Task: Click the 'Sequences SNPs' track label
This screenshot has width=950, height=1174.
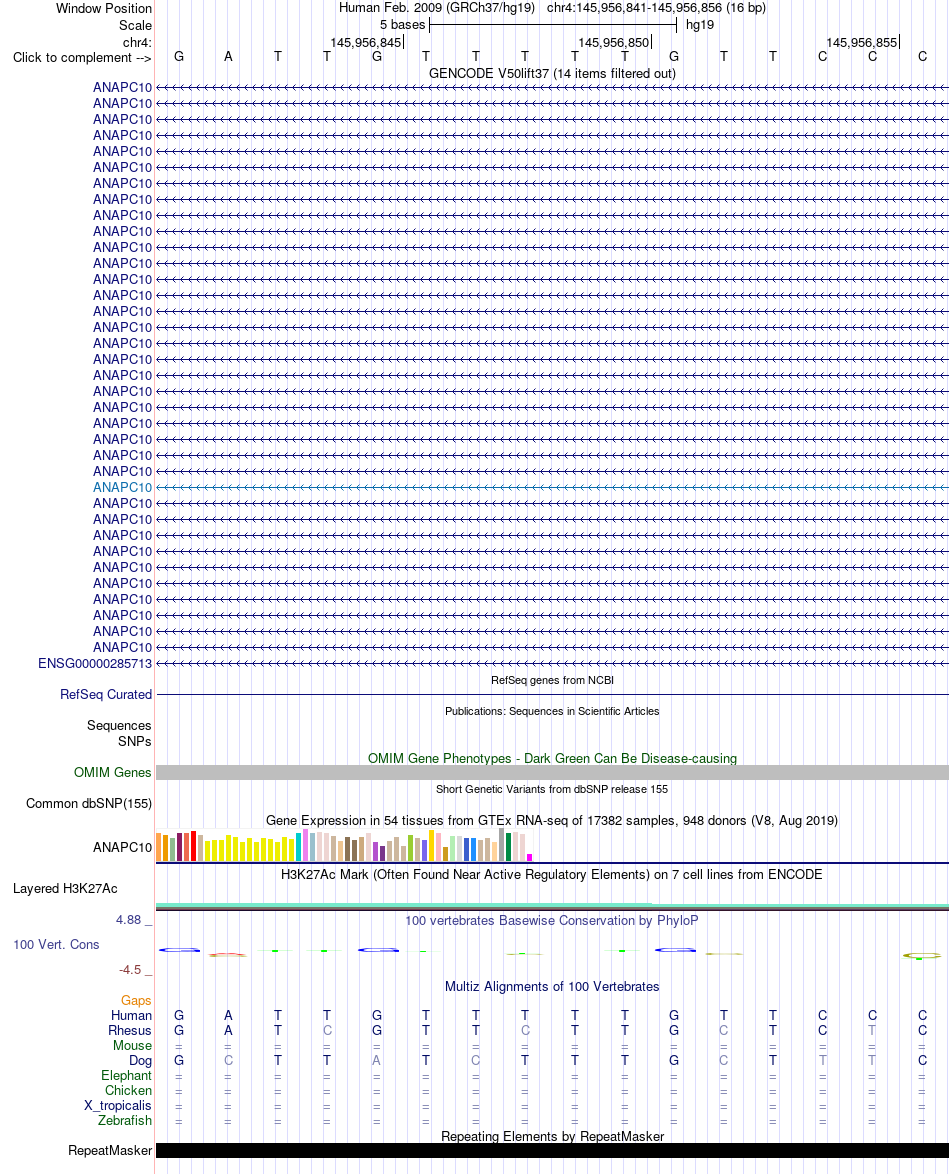Action: pos(119,733)
